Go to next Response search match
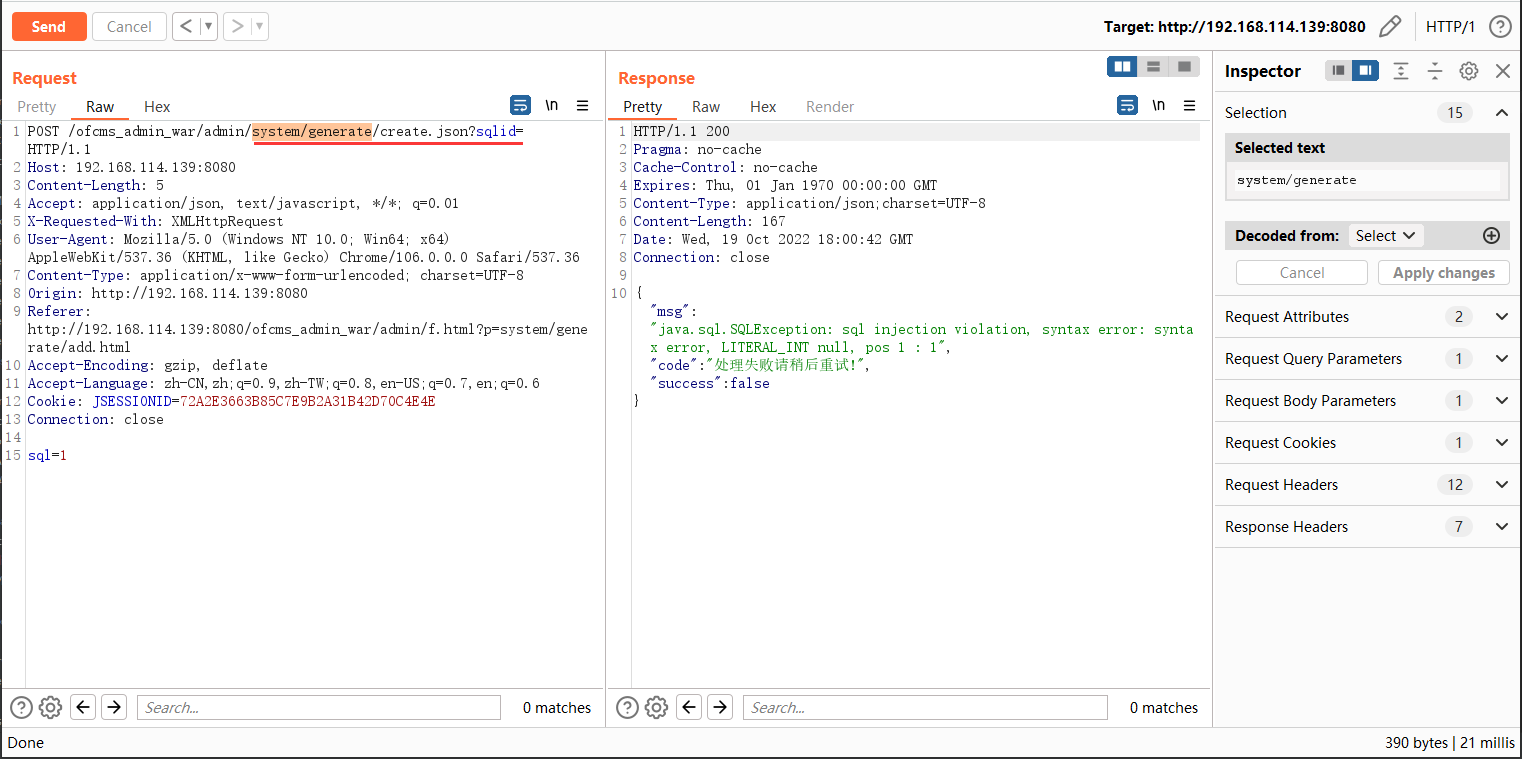1522x759 pixels. (x=720, y=708)
